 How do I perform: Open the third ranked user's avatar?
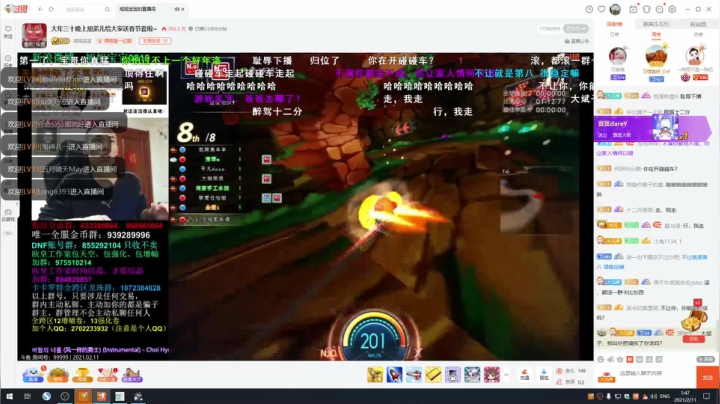point(694,56)
